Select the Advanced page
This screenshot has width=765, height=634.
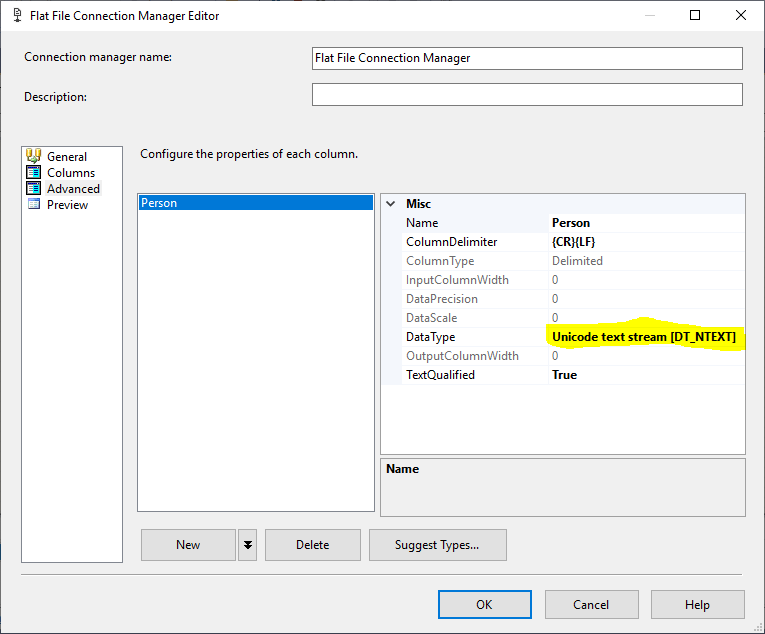pos(73,189)
